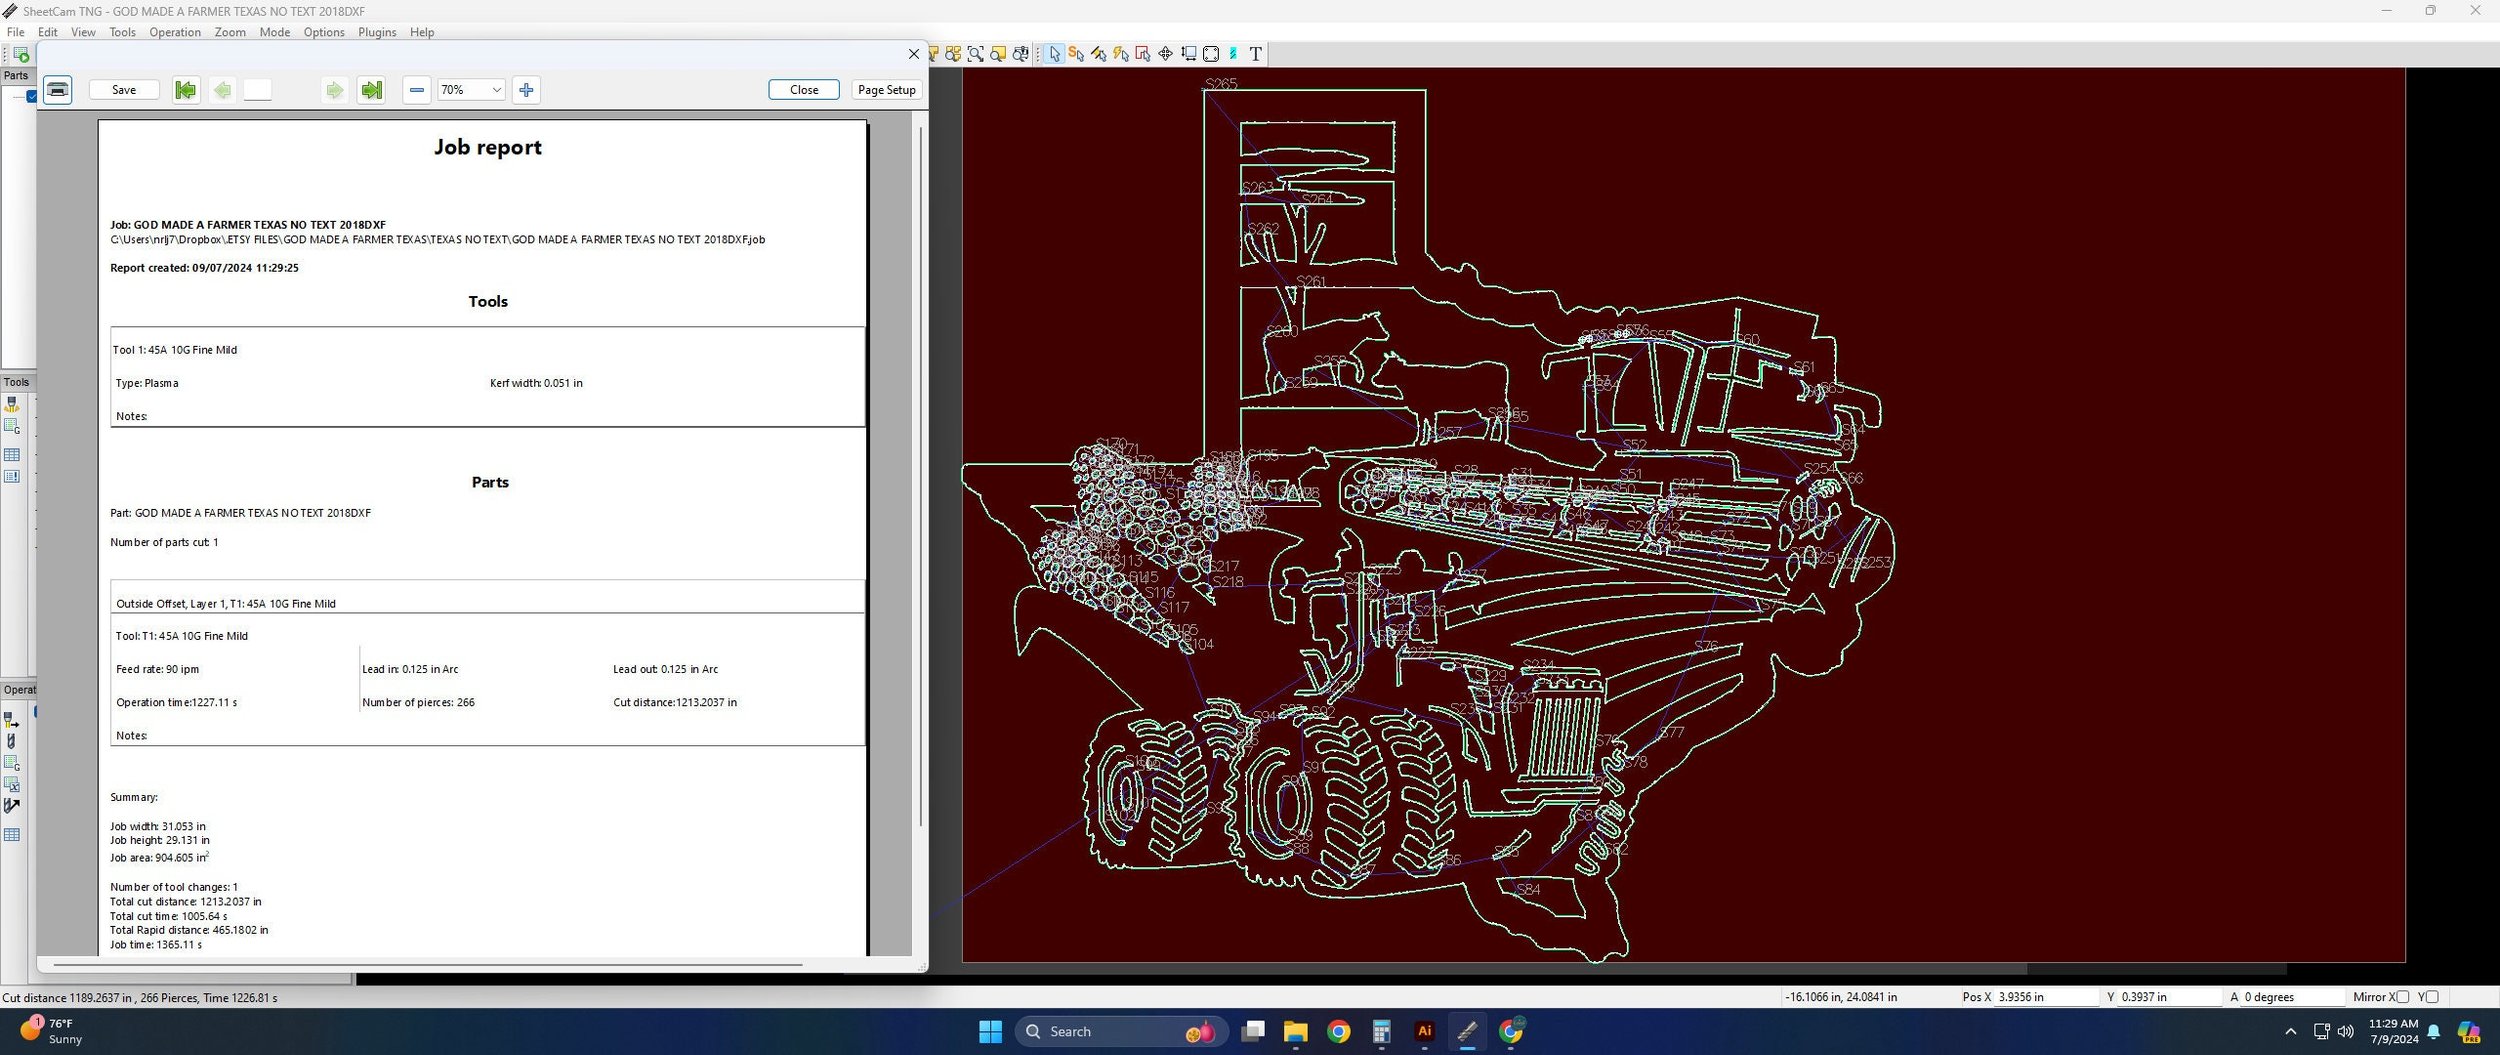
Task: Open File Explorer from the taskbar
Action: point(1295,1031)
